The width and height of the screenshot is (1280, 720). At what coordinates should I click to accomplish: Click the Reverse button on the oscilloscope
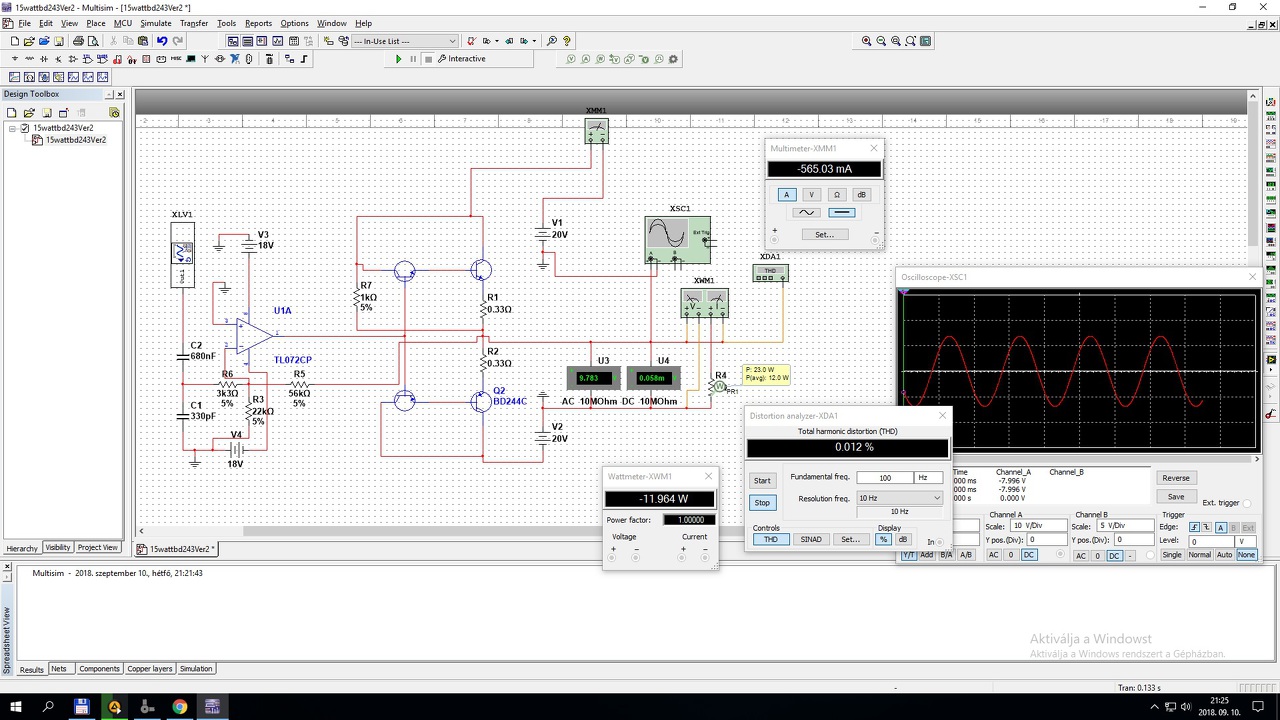(x=1175, y=478)
